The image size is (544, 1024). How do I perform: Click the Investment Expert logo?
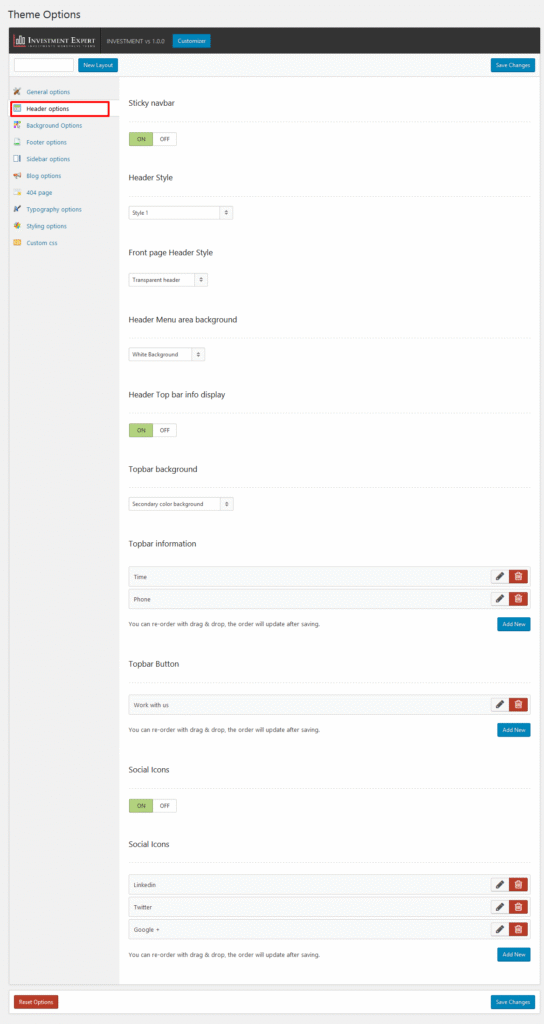(x=54, y=41)
